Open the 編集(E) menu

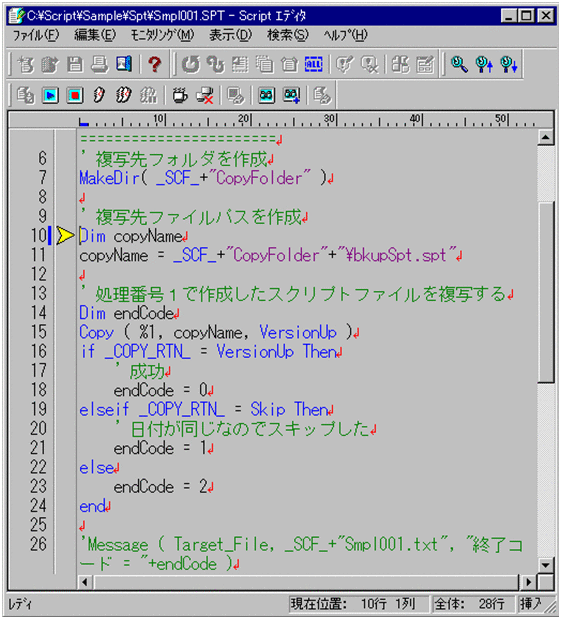(x=95, y=36)
